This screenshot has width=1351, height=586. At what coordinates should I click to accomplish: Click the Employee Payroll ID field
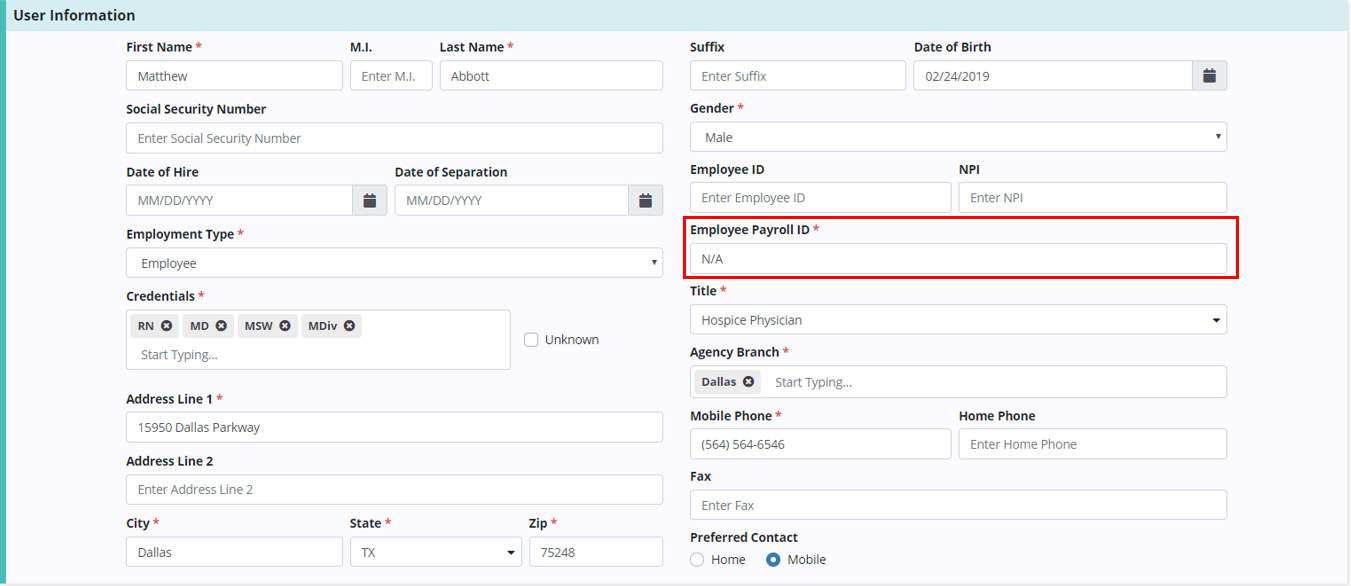[957, 259]
